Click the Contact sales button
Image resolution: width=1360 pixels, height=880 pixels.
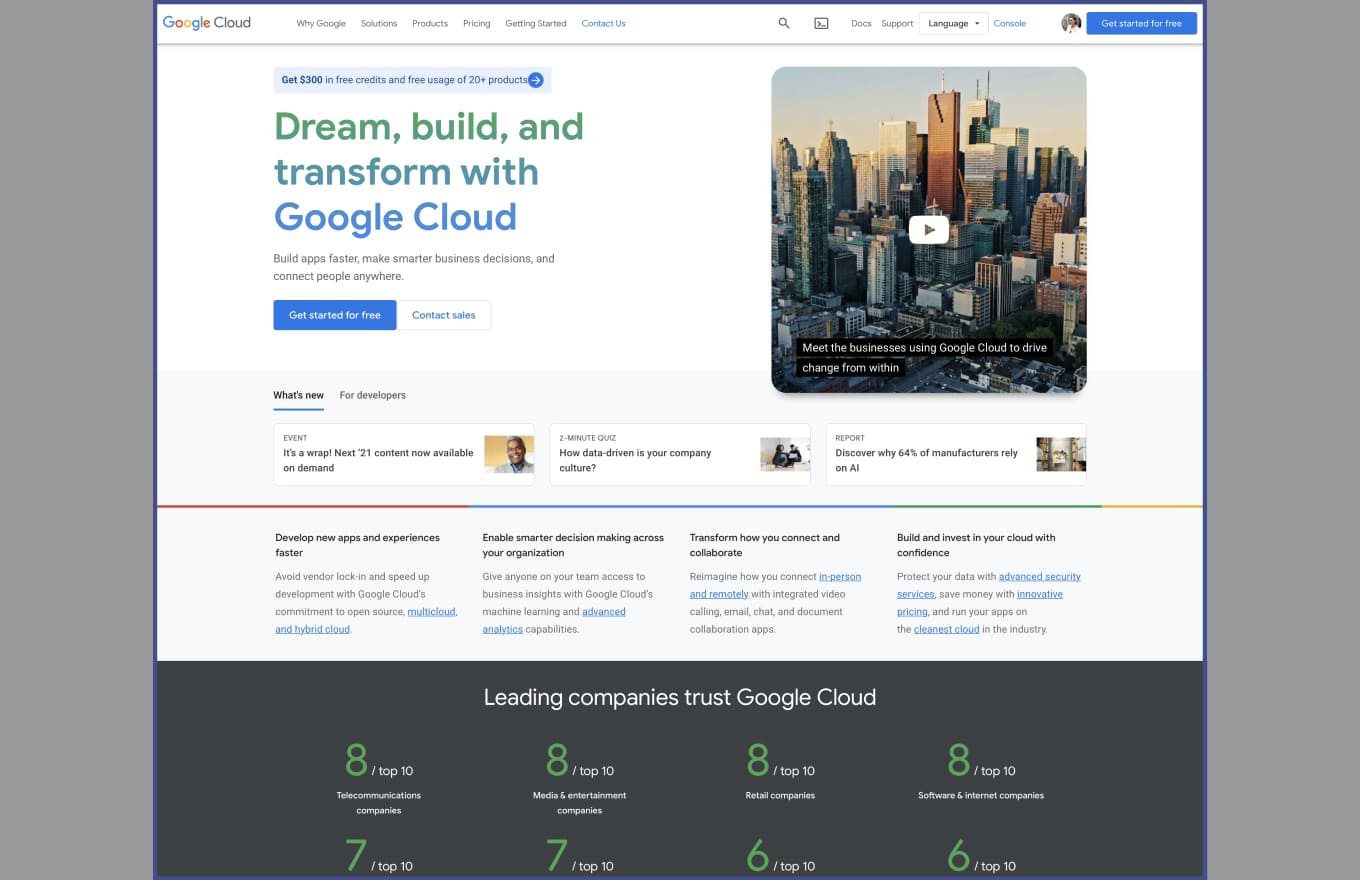point(444,315)
